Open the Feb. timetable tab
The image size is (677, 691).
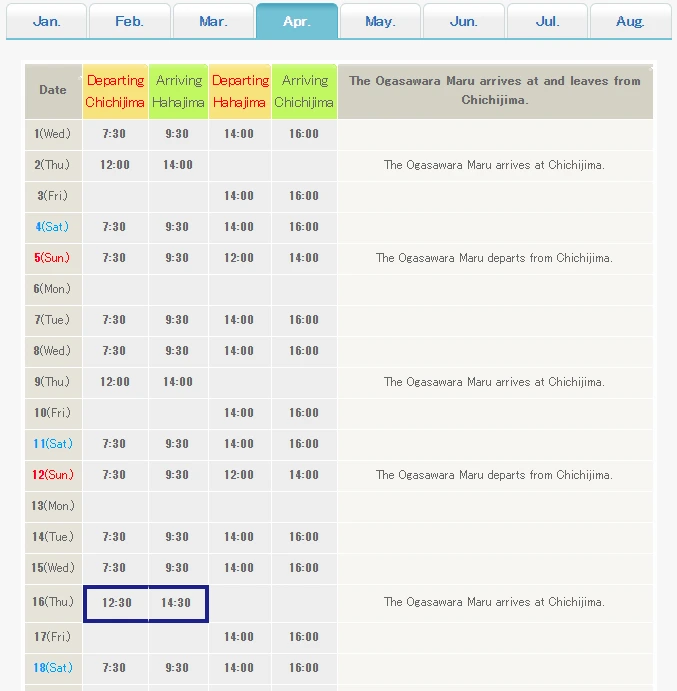(130, 21)
